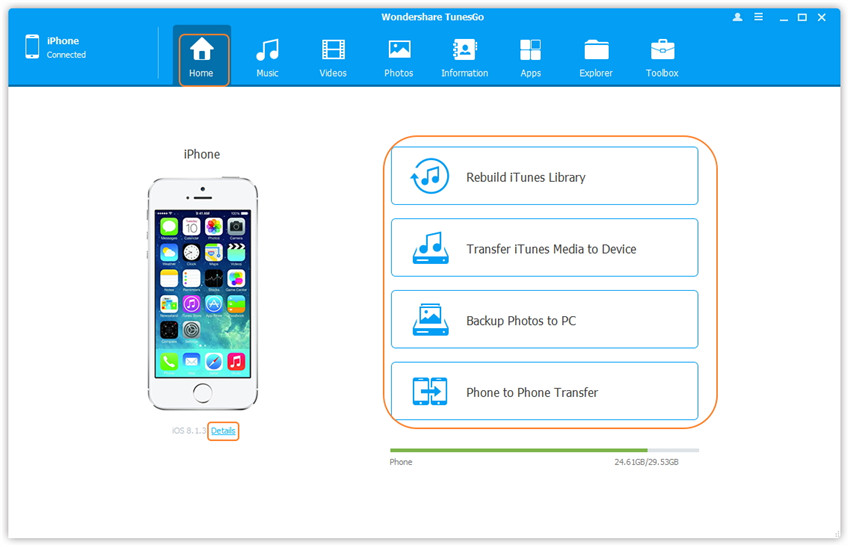Click the Rebuild iTunes Library music icon
This screenshot has width=850, height=547.
coord(431,177)
